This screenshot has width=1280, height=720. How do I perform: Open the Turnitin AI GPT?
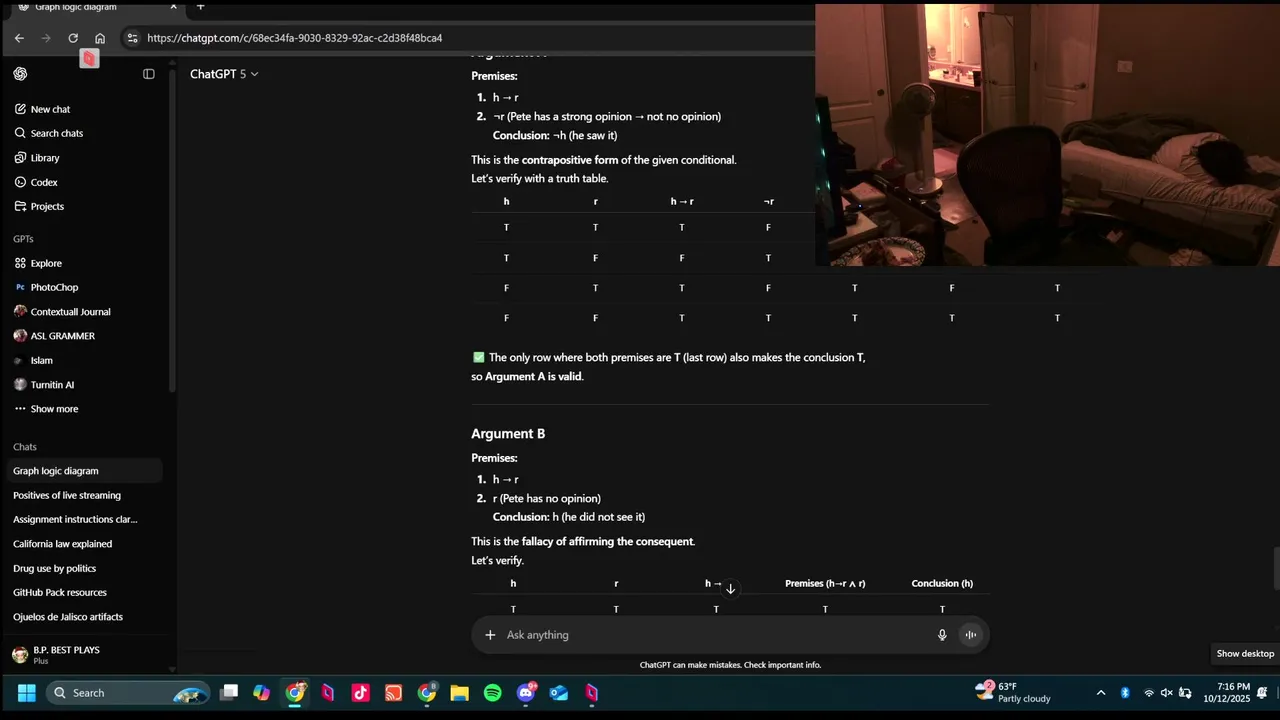coord(52,385)
